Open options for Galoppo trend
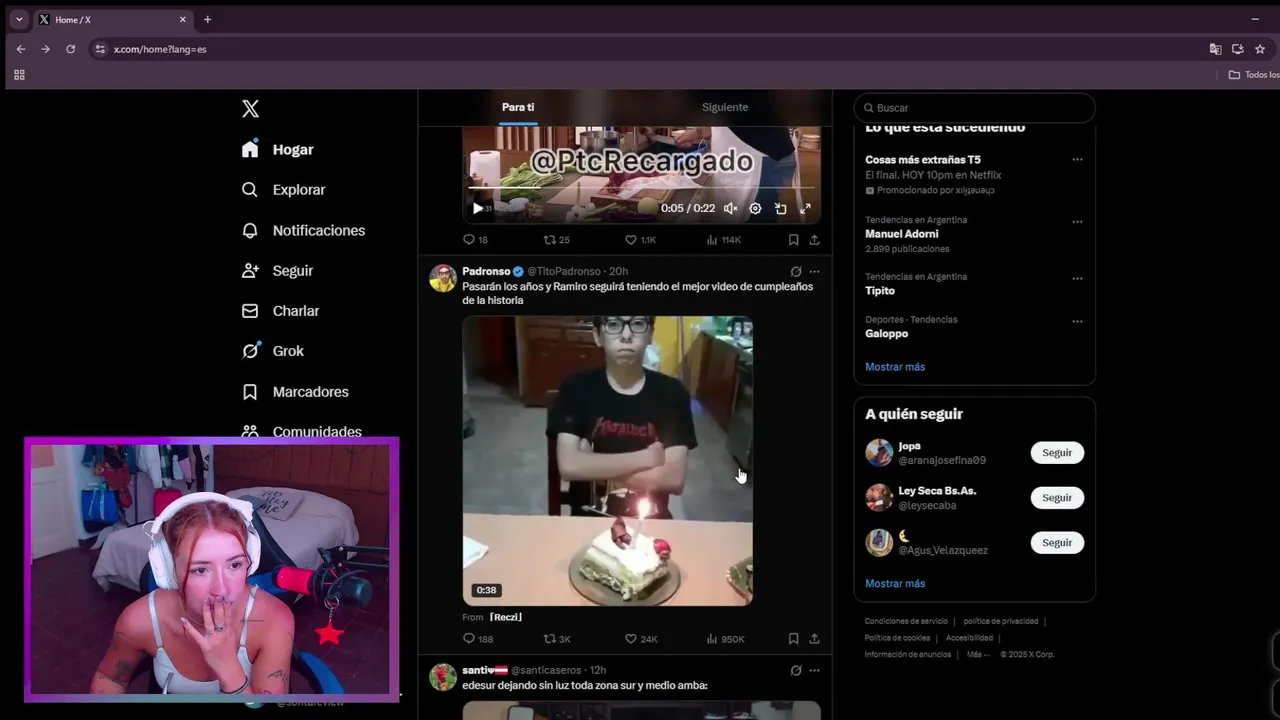 (x=1077, y=322)
